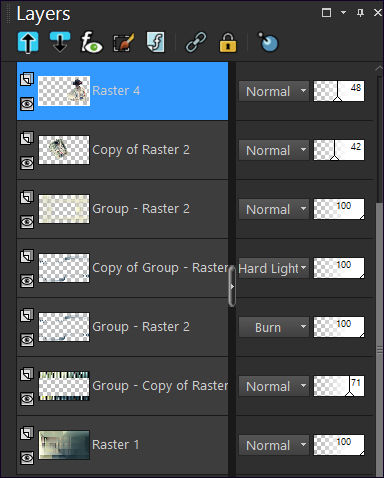Click opacity slider of Raster 4 layer

339,91
